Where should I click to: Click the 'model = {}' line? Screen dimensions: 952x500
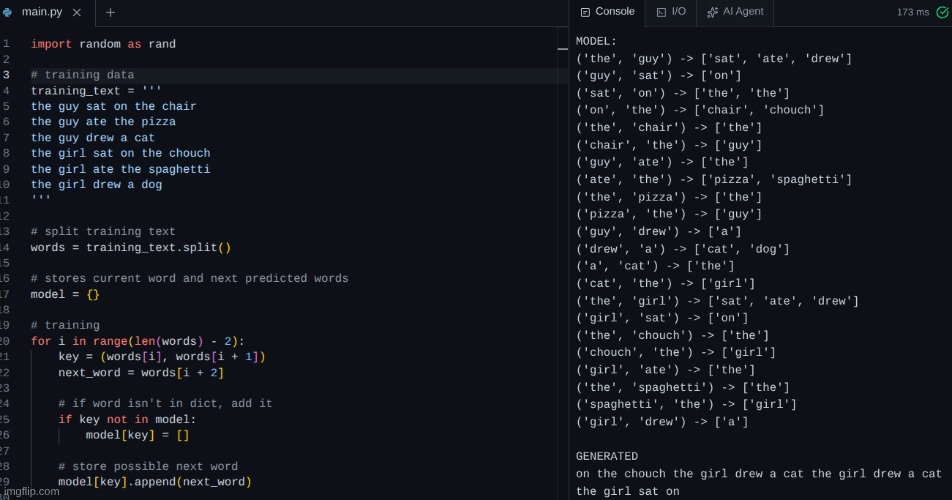(x=65, y=294)
